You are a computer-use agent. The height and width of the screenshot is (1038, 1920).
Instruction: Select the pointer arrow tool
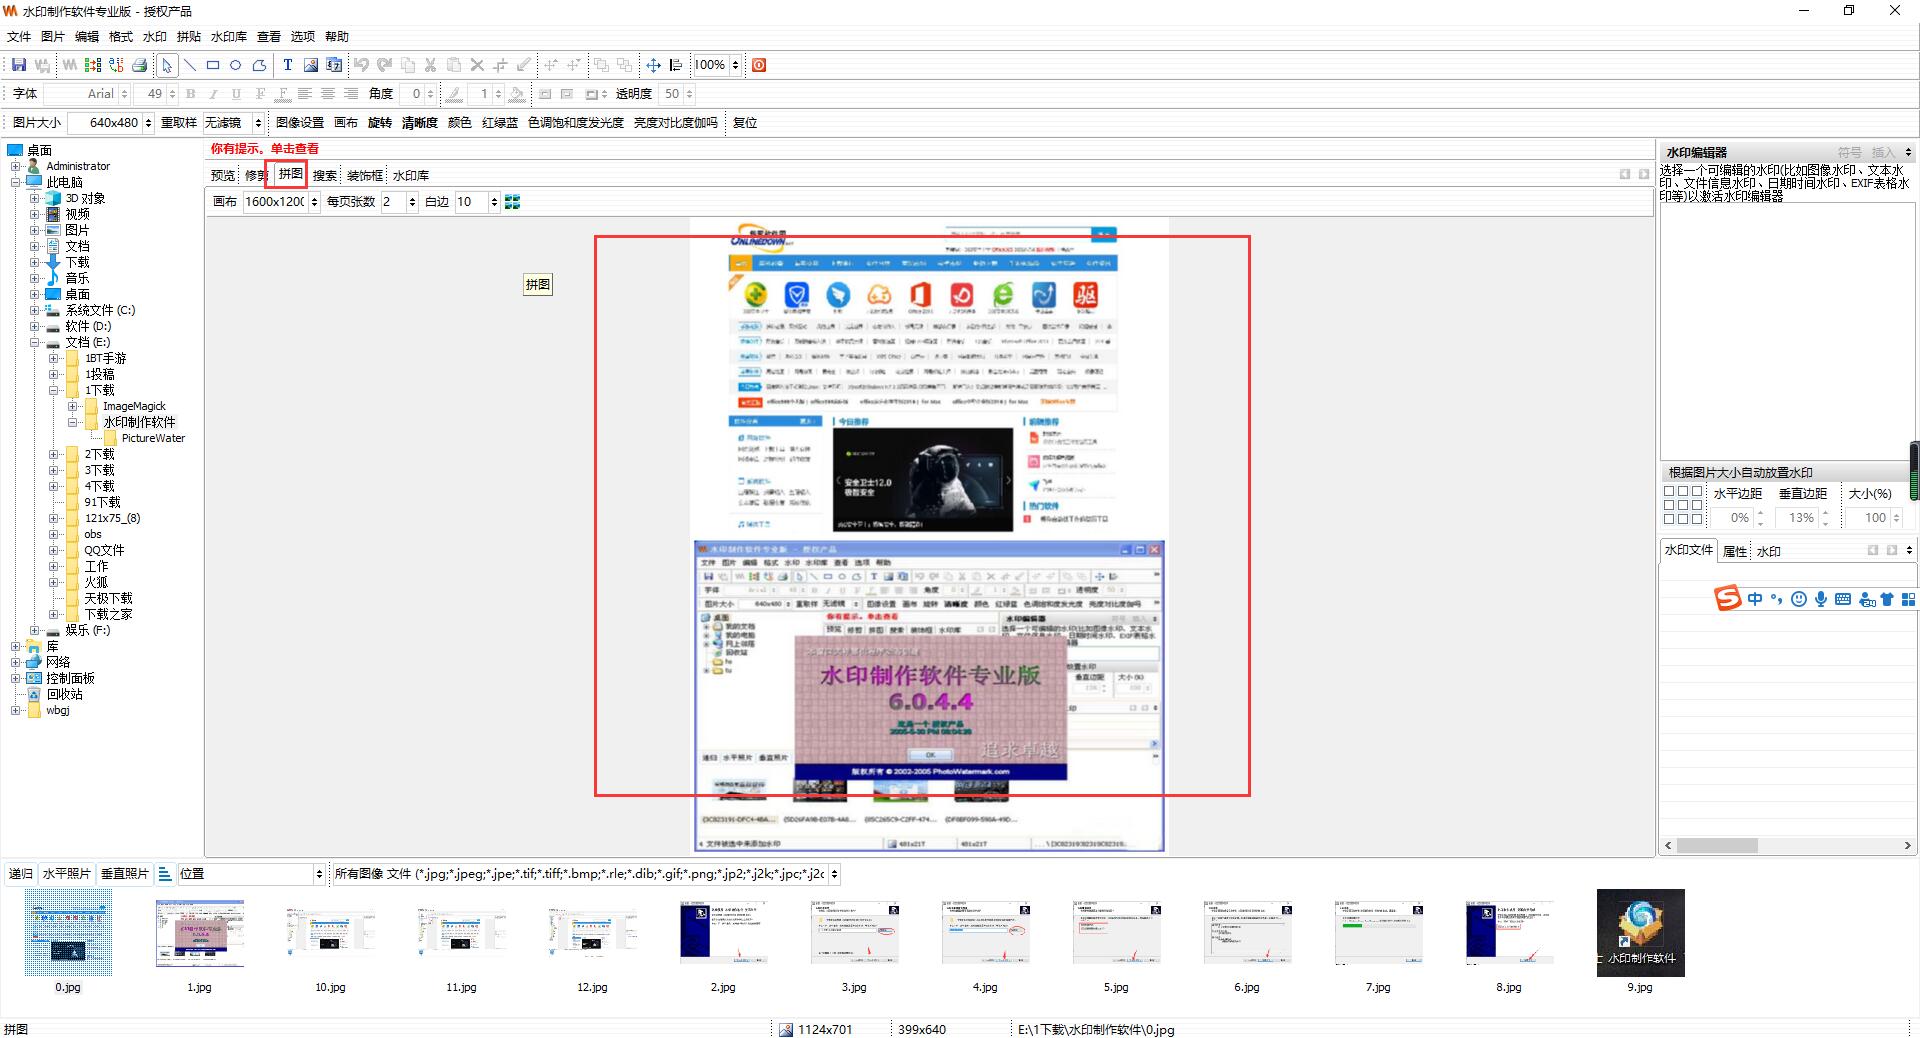pos(167,65)
